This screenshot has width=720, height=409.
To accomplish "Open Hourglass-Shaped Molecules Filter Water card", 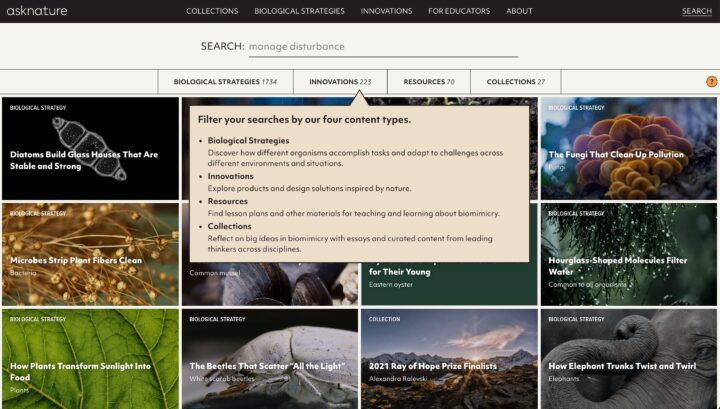I will coord(629,254).
